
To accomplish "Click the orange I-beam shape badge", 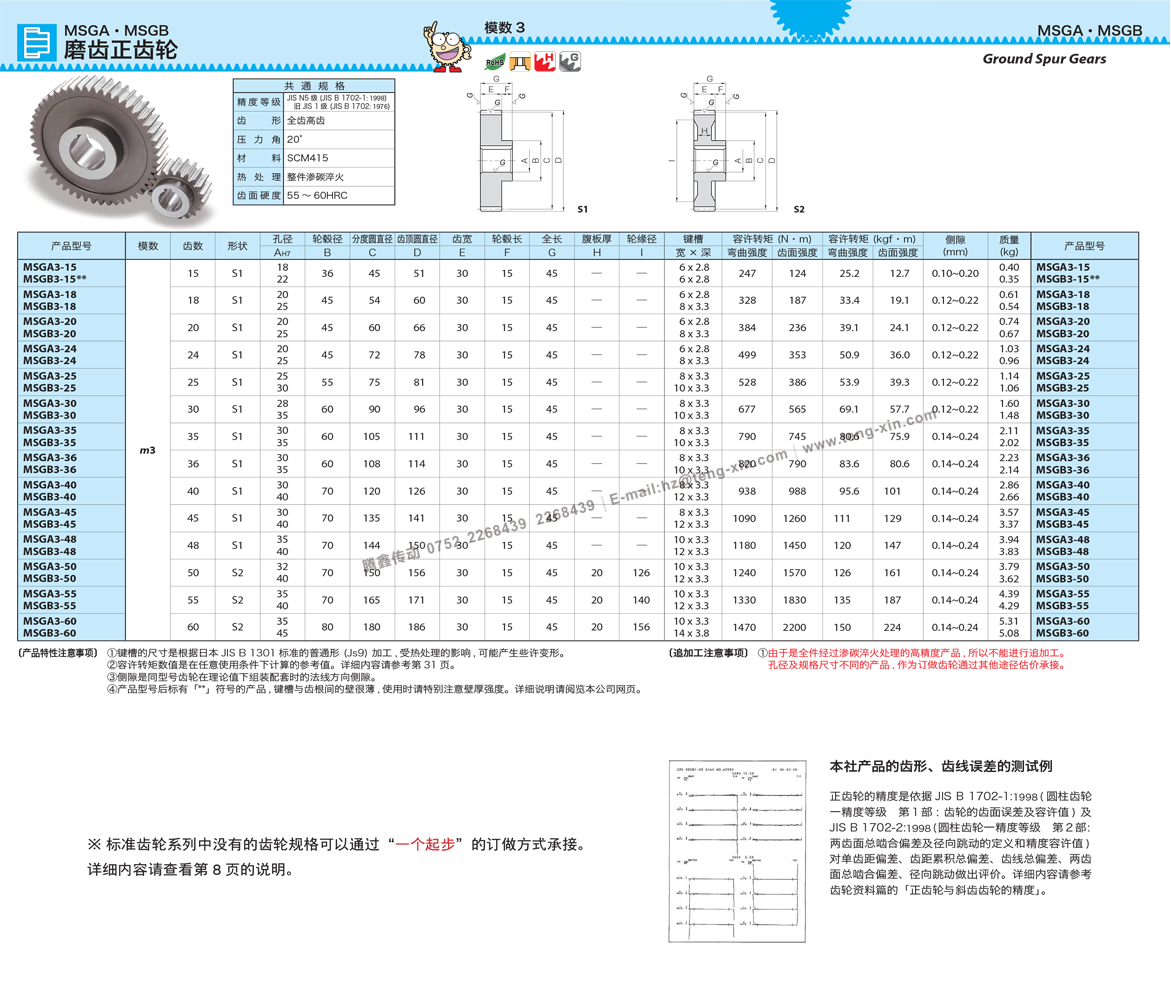I will click(x=519, y=63).
